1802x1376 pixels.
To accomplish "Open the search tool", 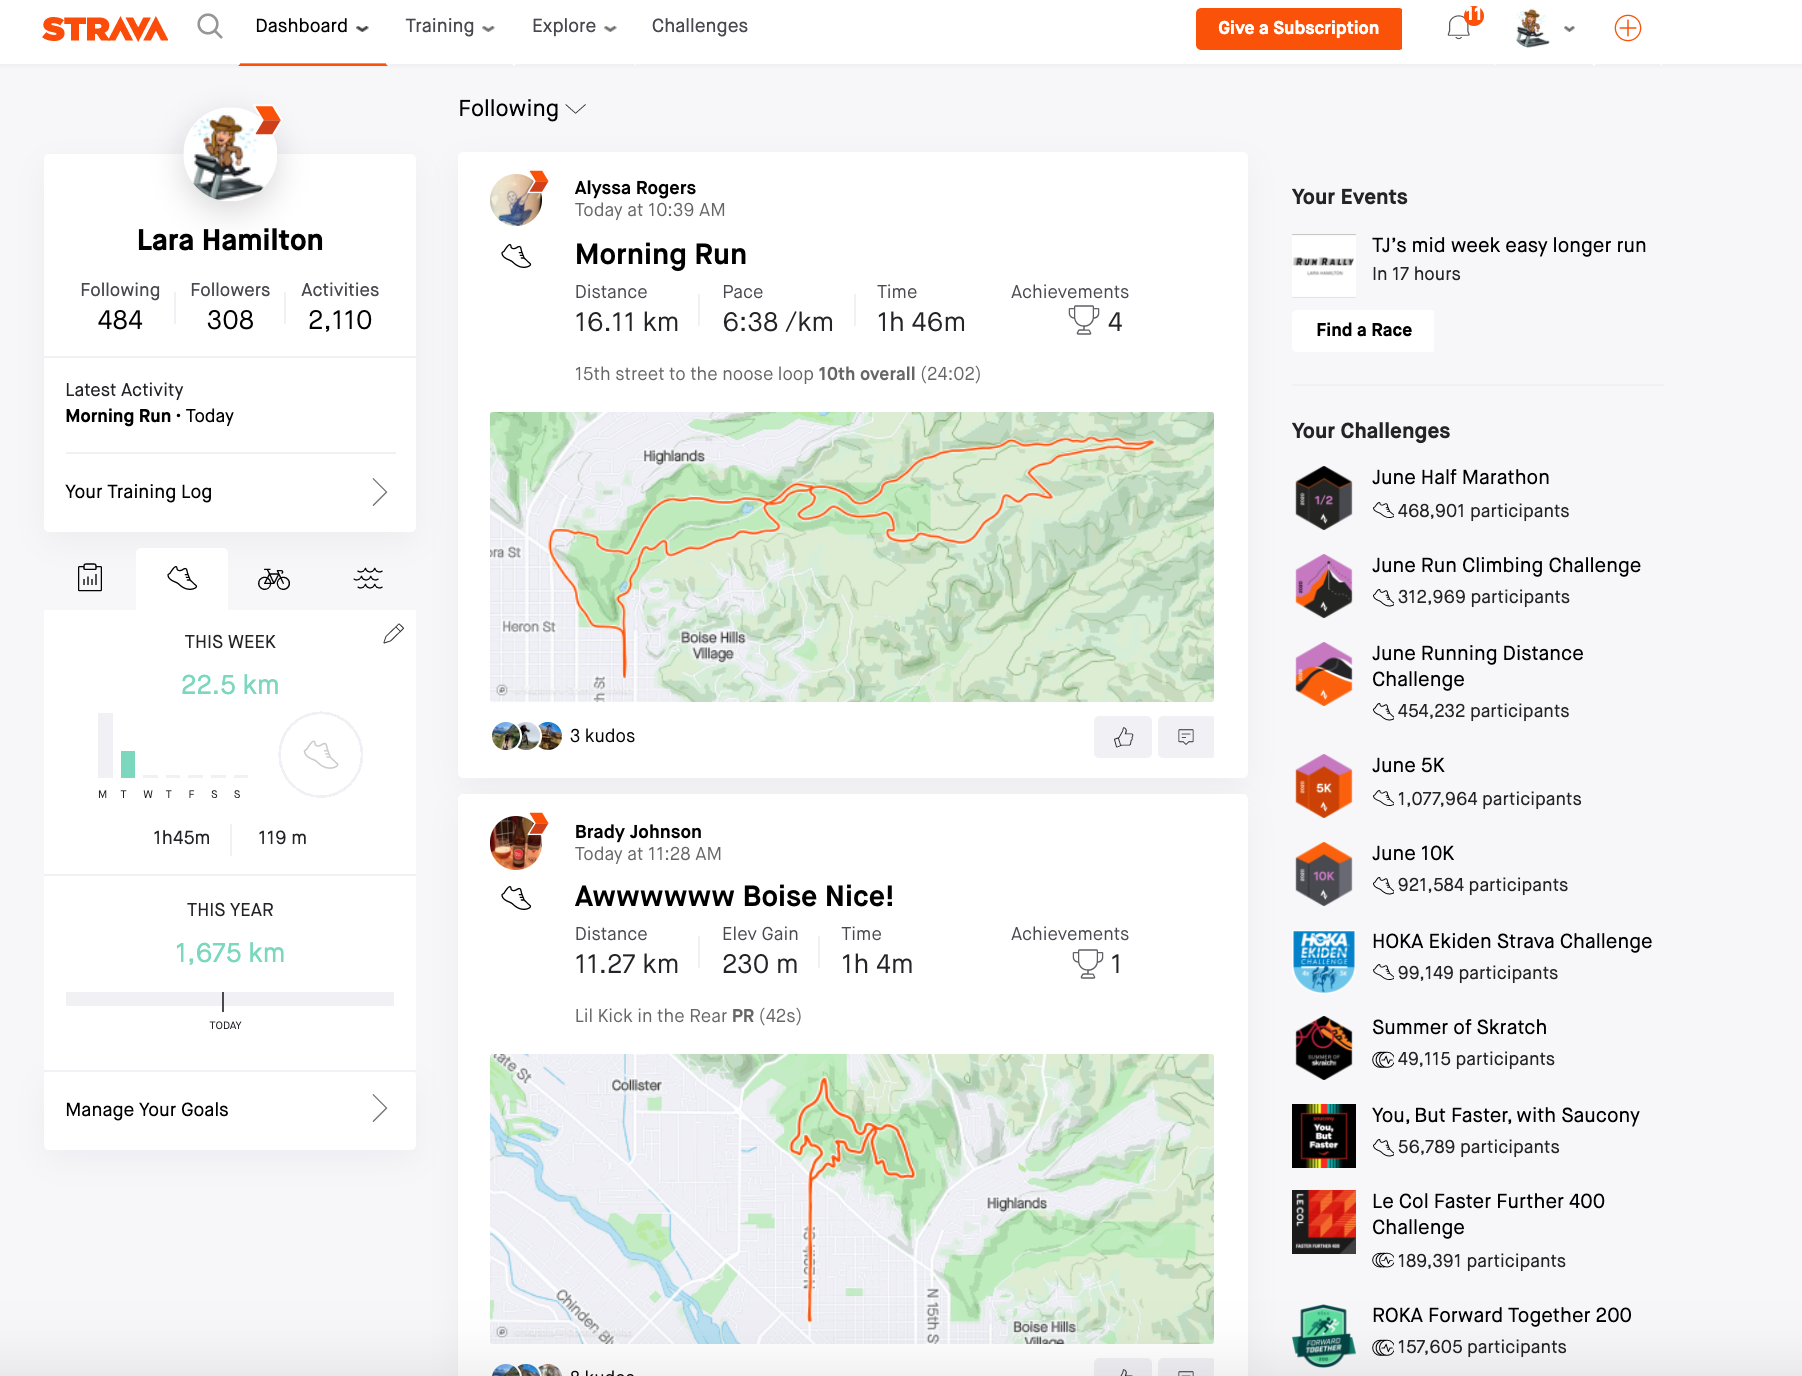I will [x=209, y=26].
